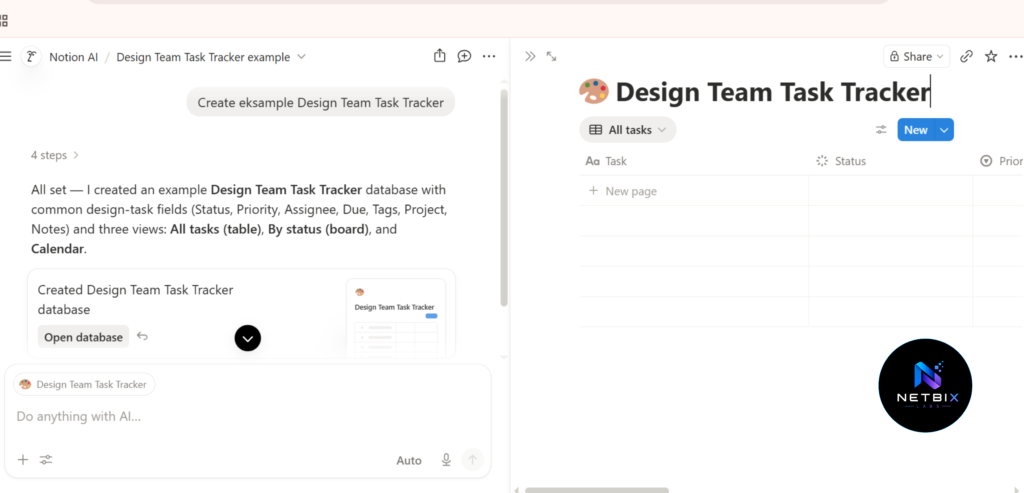Click the database preview thumbnail

pyautogui.click(x=396, y=318)
